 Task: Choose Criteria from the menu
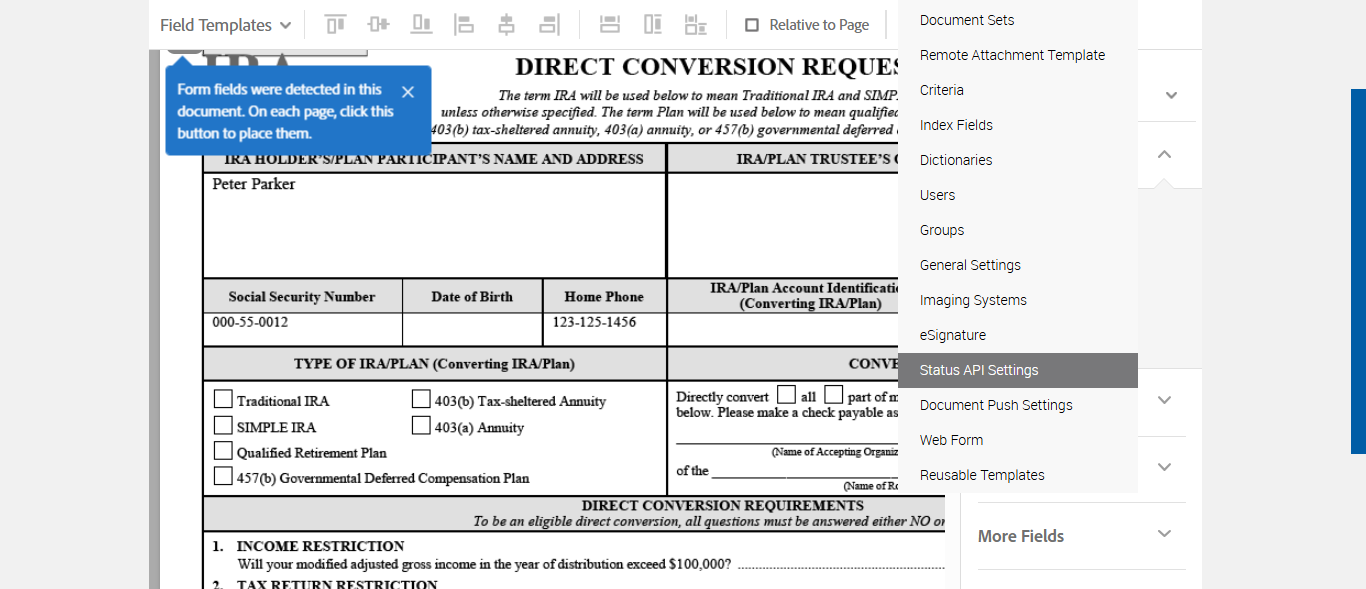(1018, 90)
